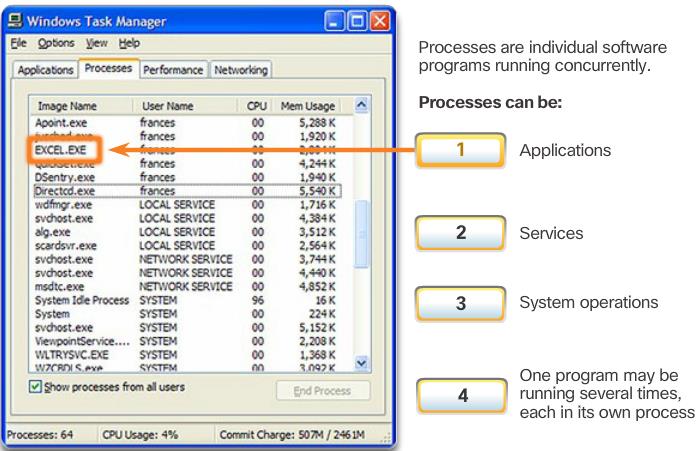Click the Task Manager title bar icon
The image size is (700, 451).
coord(15,21)
